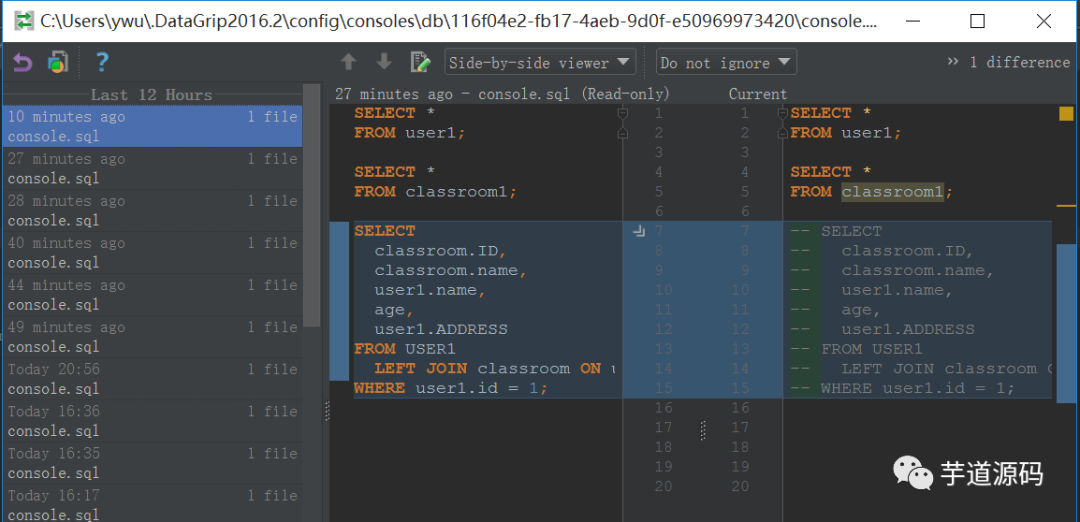Click the DataGrip window title icon
Screen dimensions: 1080x522
pos(25,21)
